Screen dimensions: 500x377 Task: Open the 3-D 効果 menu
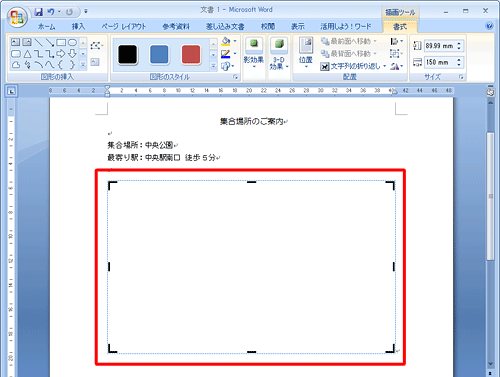(x=279, y=53)
